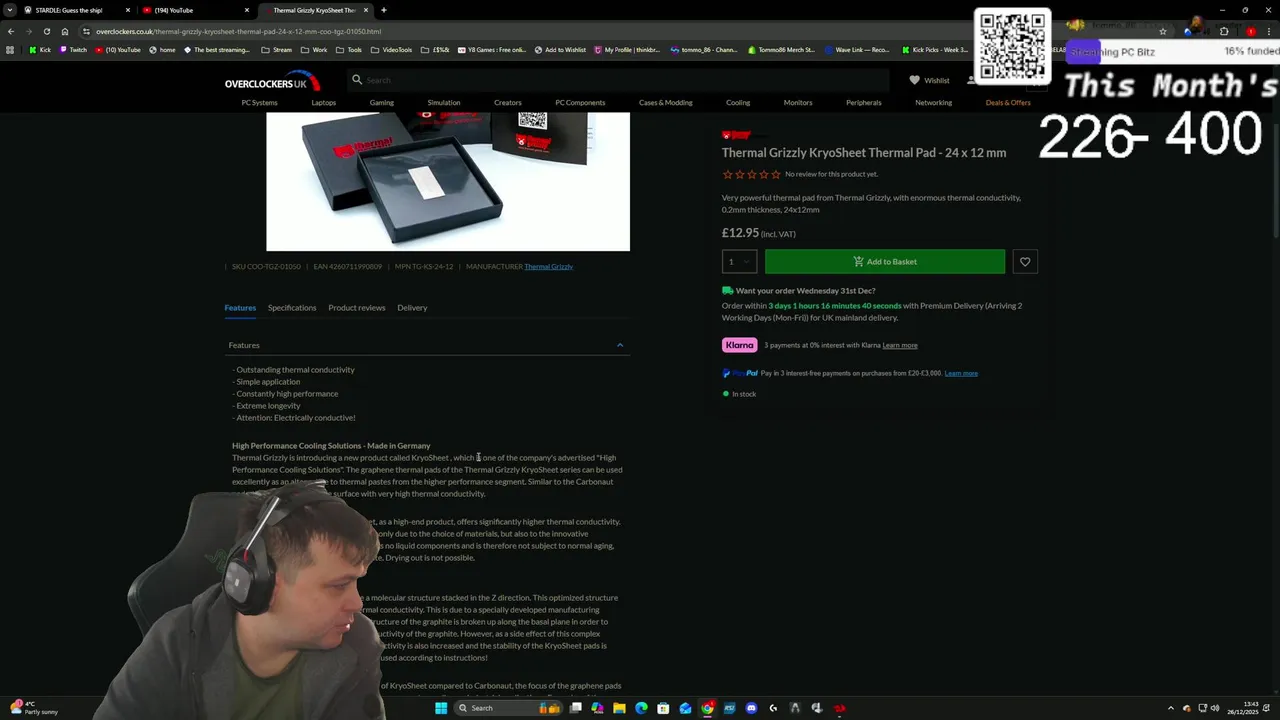Viewport: 1280px width, 720px height.
Task: Open Thermal Grizzly manufacturer link
Action: click(548, 267)
